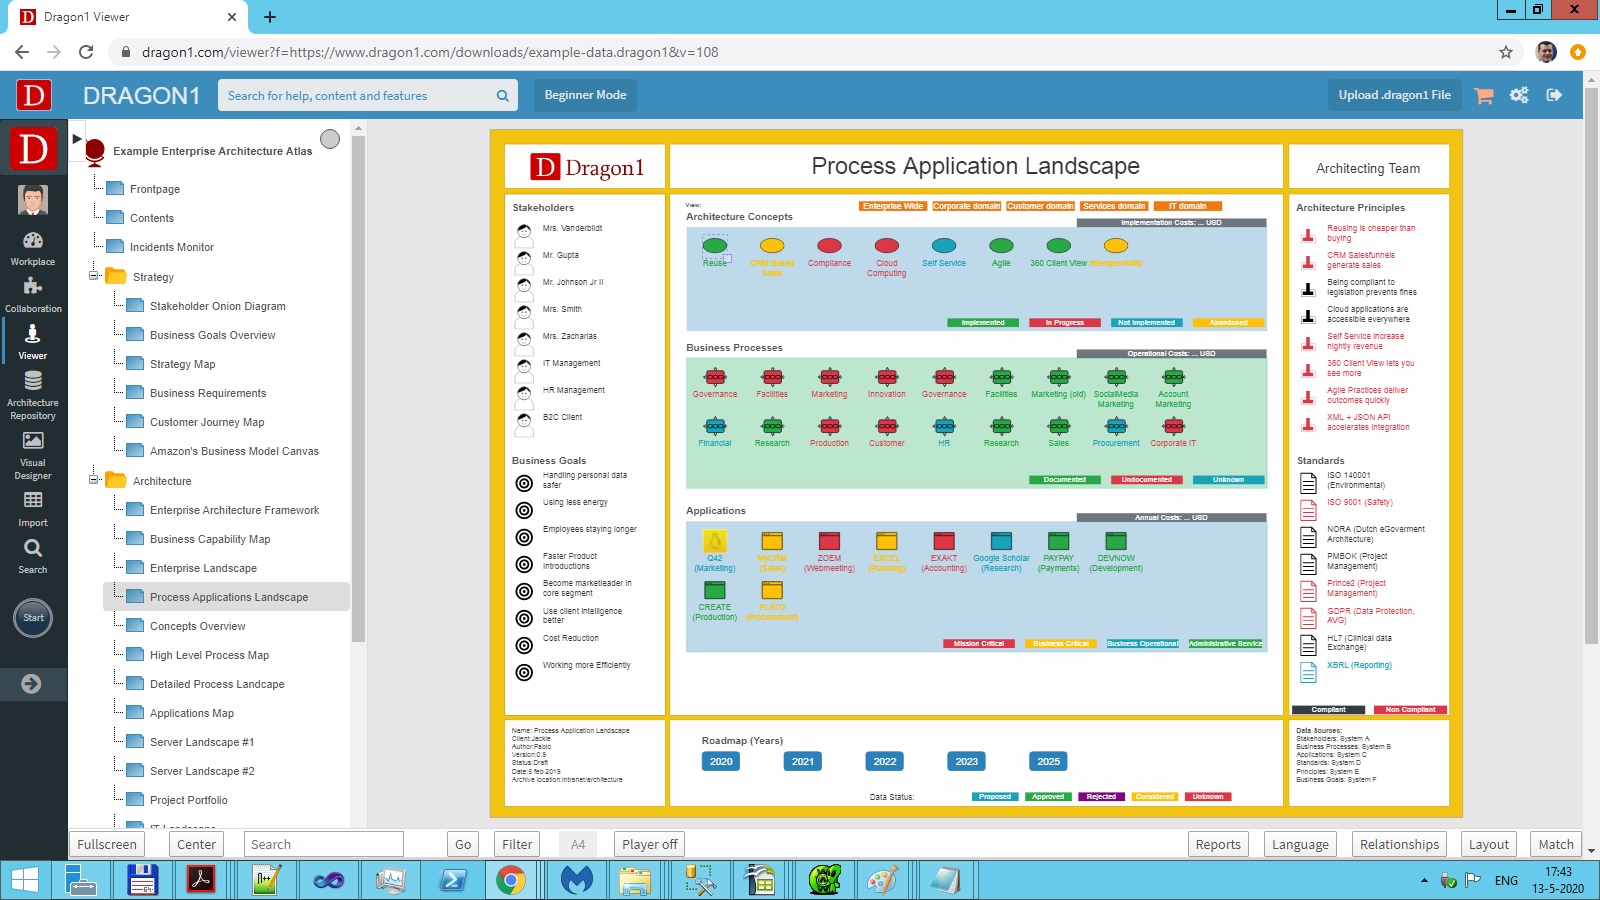Image resolution: width=1600 pixels, height=900 pixels.
Task: Open the Language menu
Action: pyautogui.click(x=1300, y=844)
